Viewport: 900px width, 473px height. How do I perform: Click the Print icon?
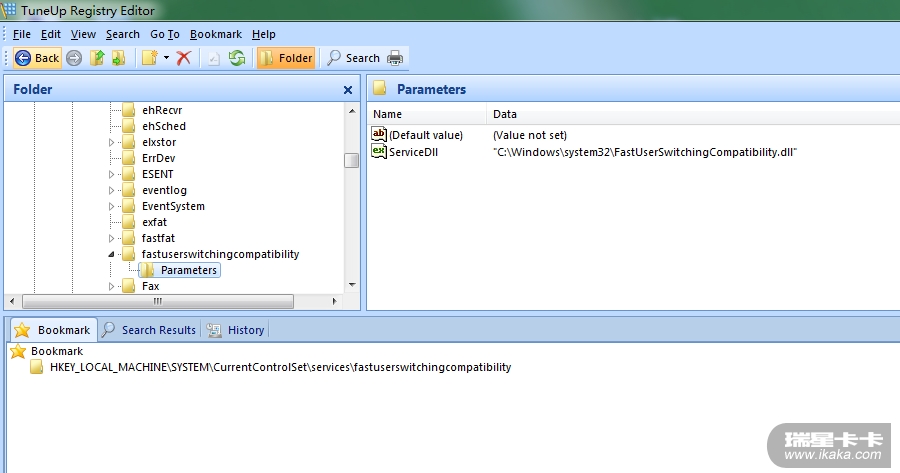[395, 58]
